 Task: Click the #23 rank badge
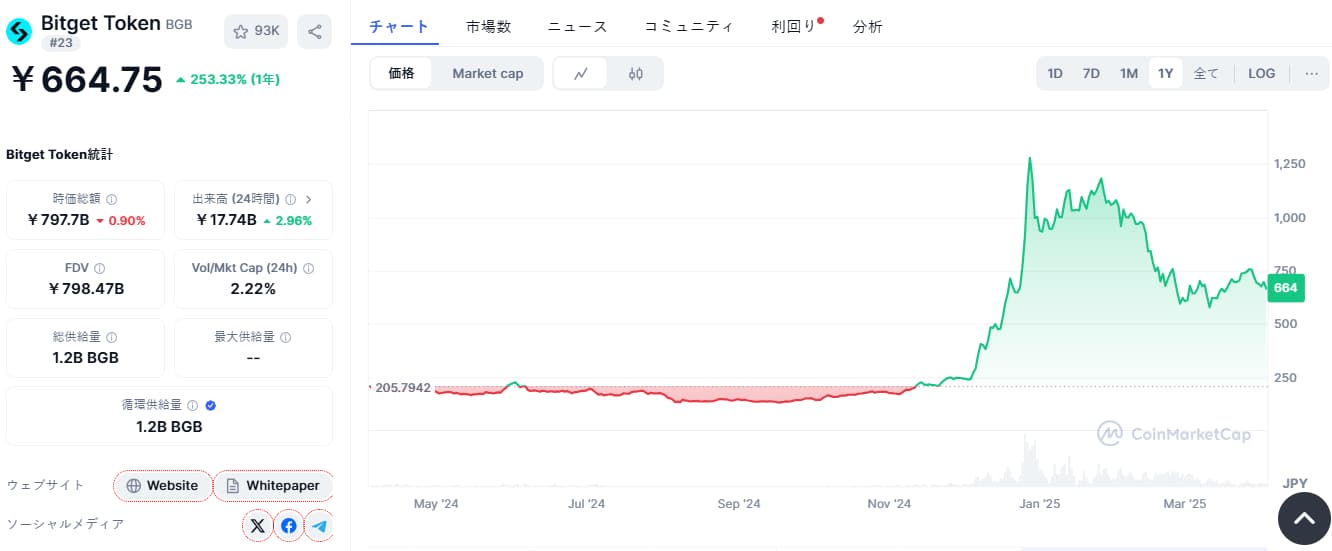tap(60, 42)
